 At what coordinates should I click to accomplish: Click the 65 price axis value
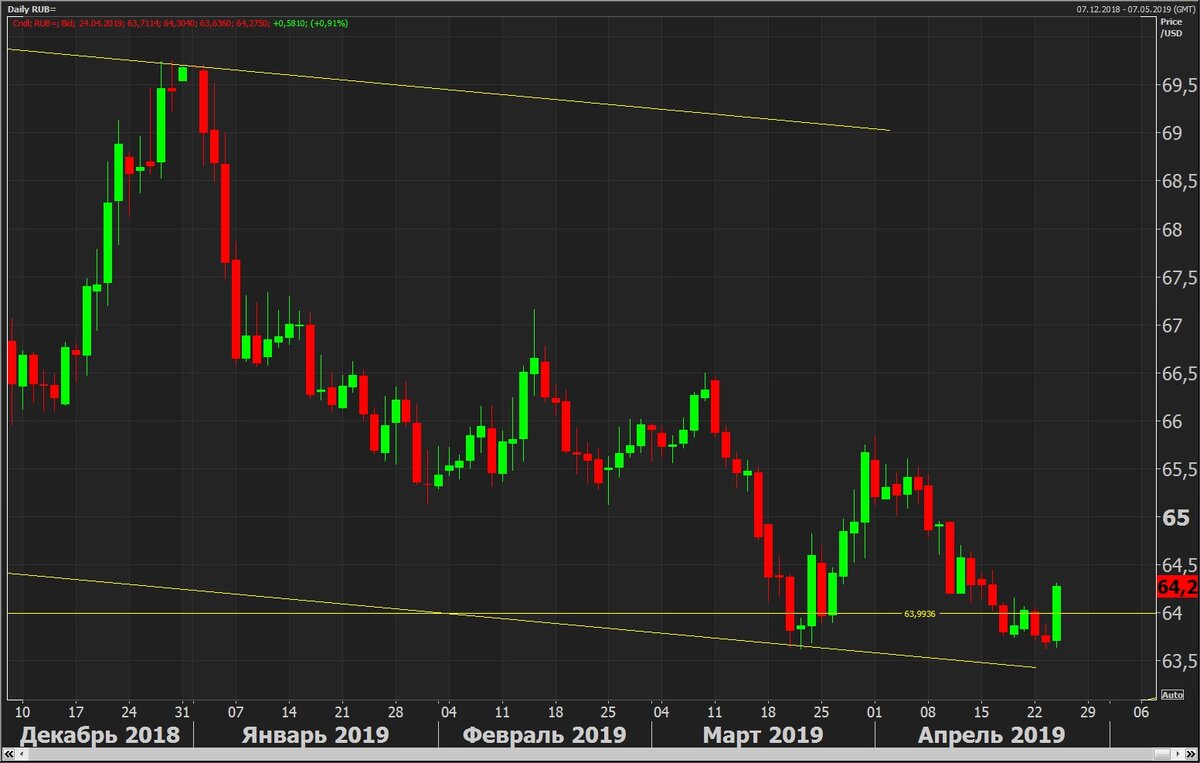pyautogui.click(x=1175, y=518)
